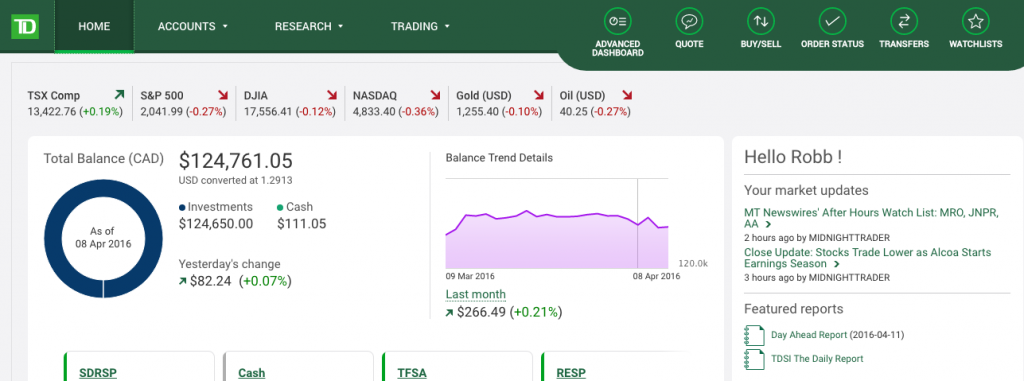Open the Buy/Sell icon
This screenshot has height=381, width=1024.
coord(761,22)
